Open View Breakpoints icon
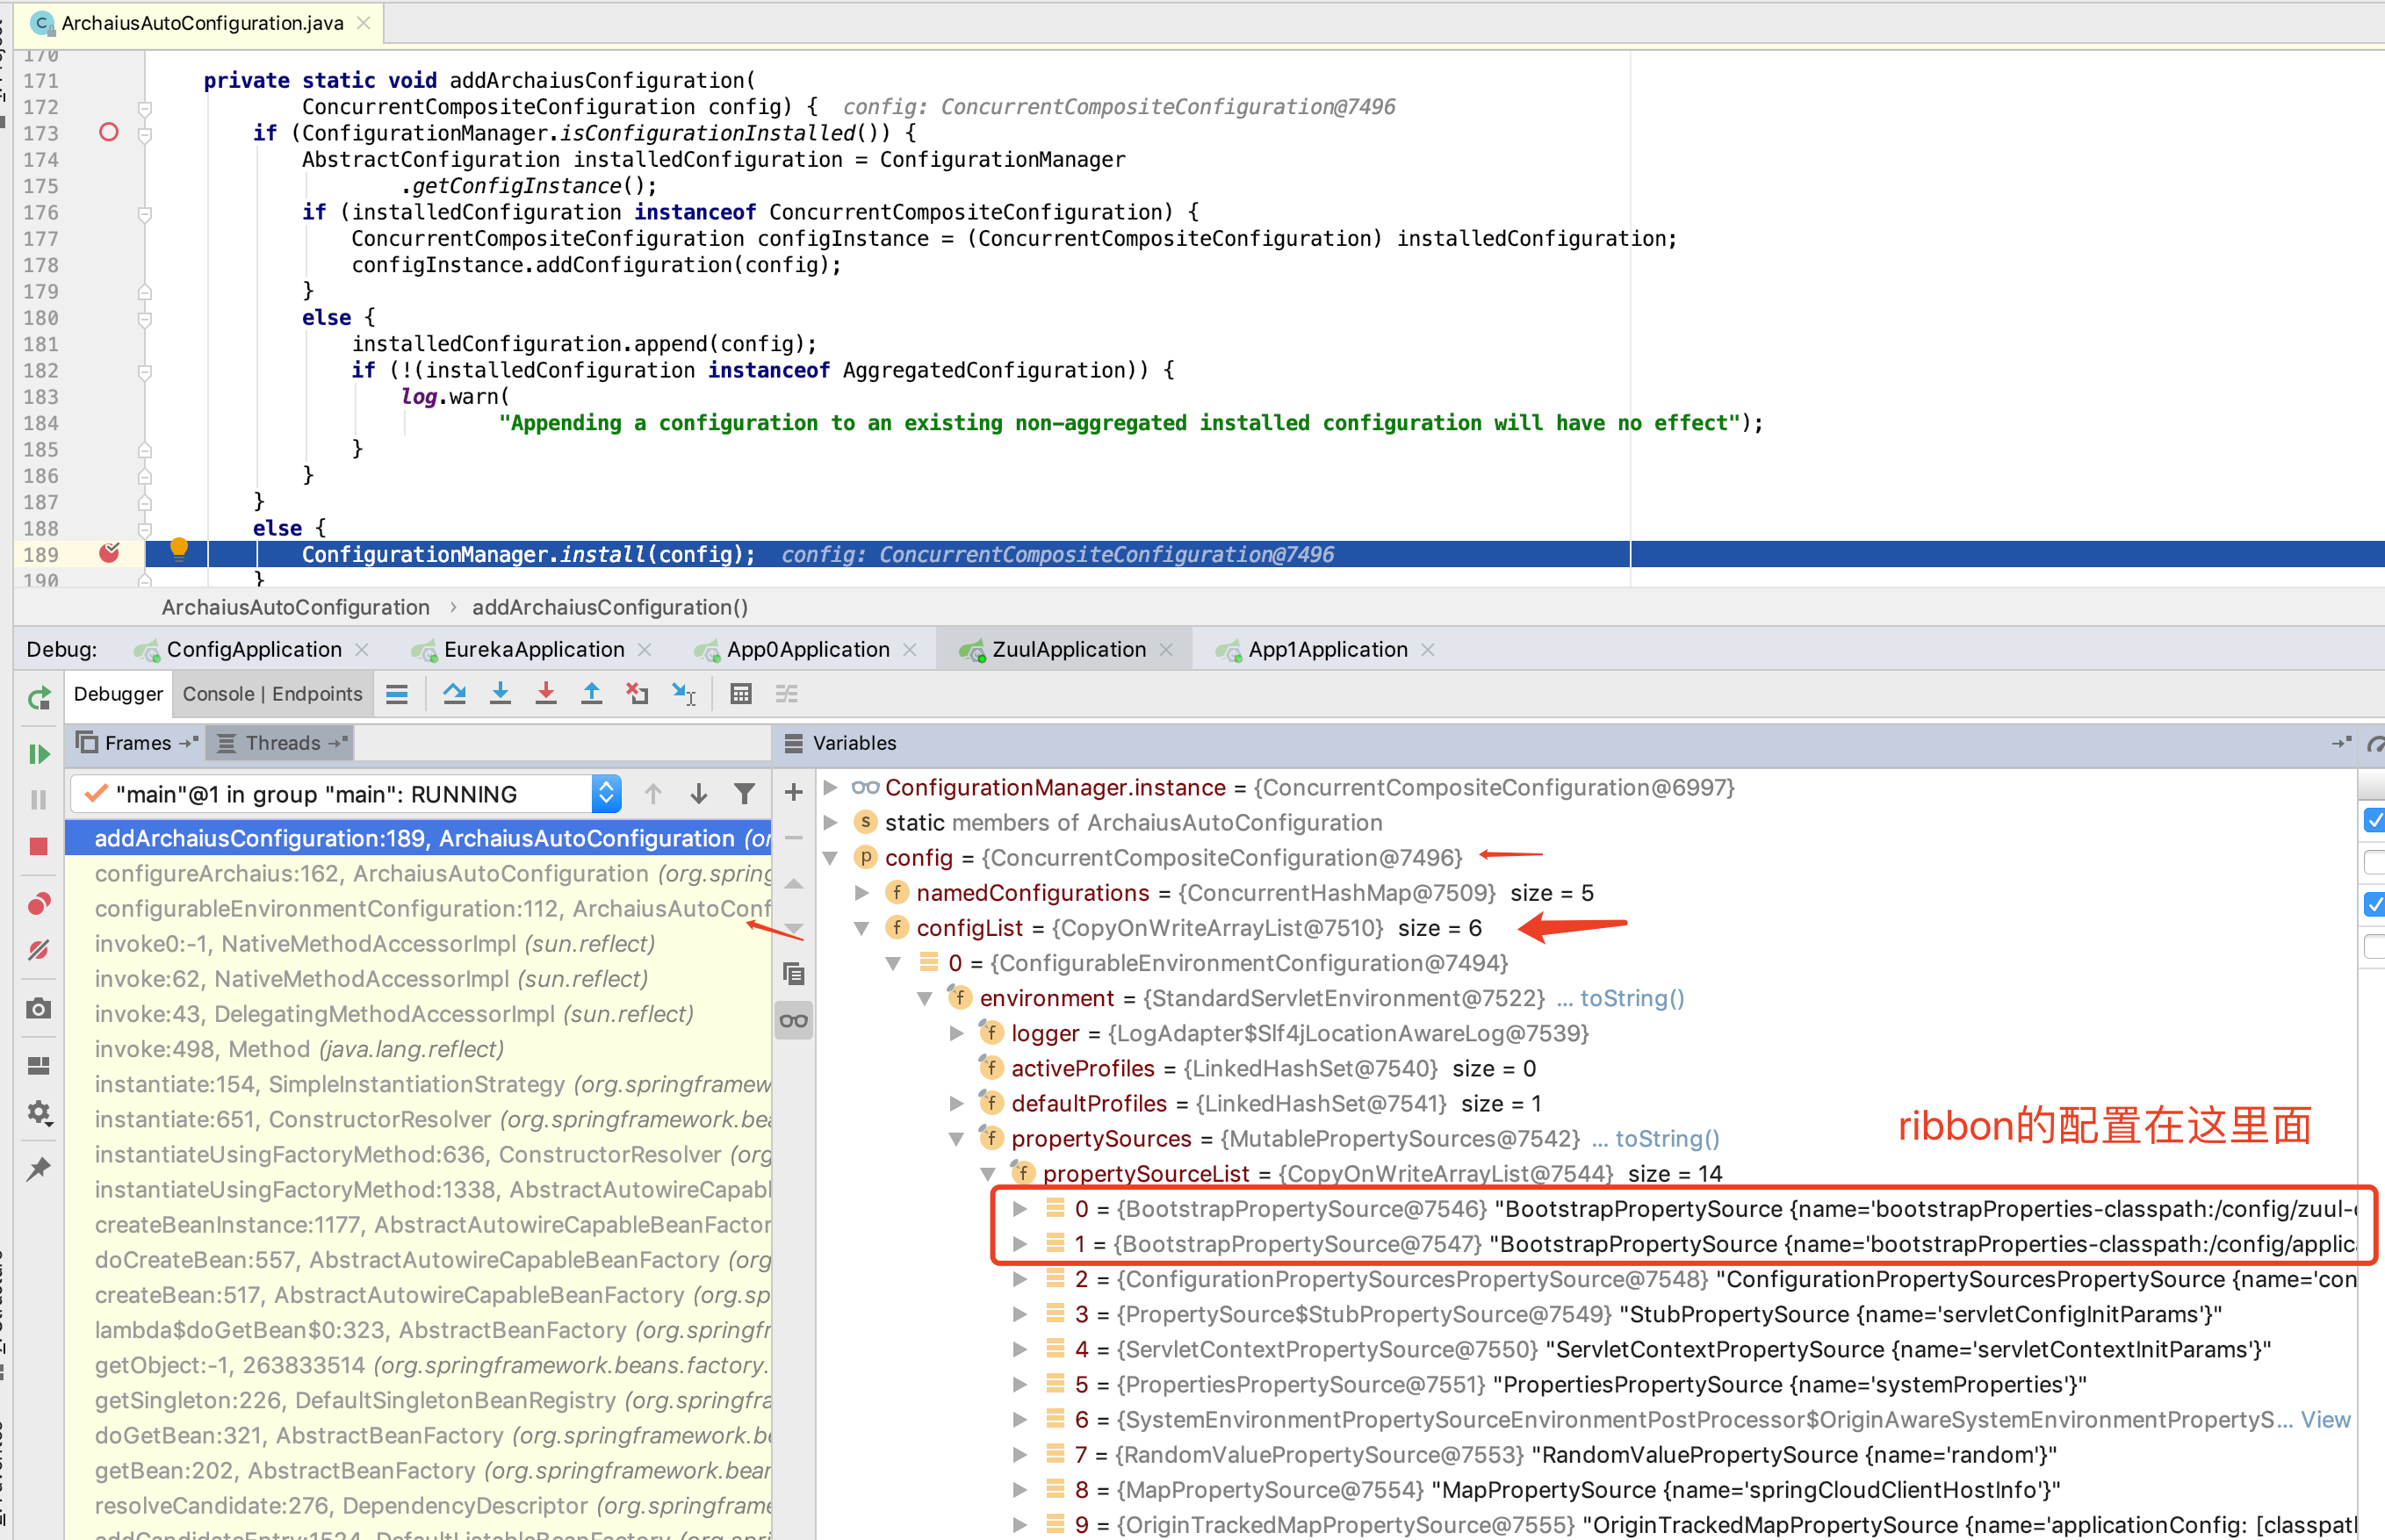 39,904
